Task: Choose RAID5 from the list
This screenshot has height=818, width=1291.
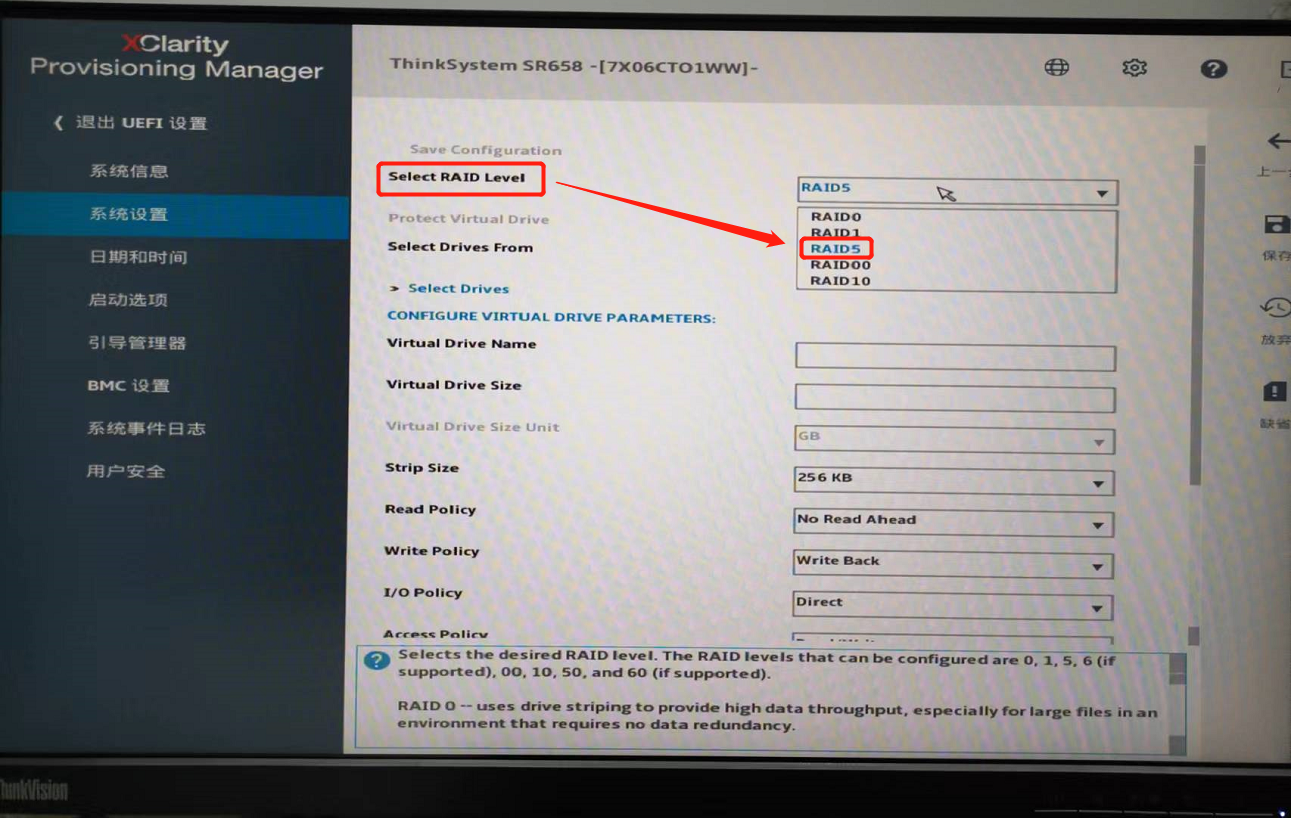Action: click(836, 248)
